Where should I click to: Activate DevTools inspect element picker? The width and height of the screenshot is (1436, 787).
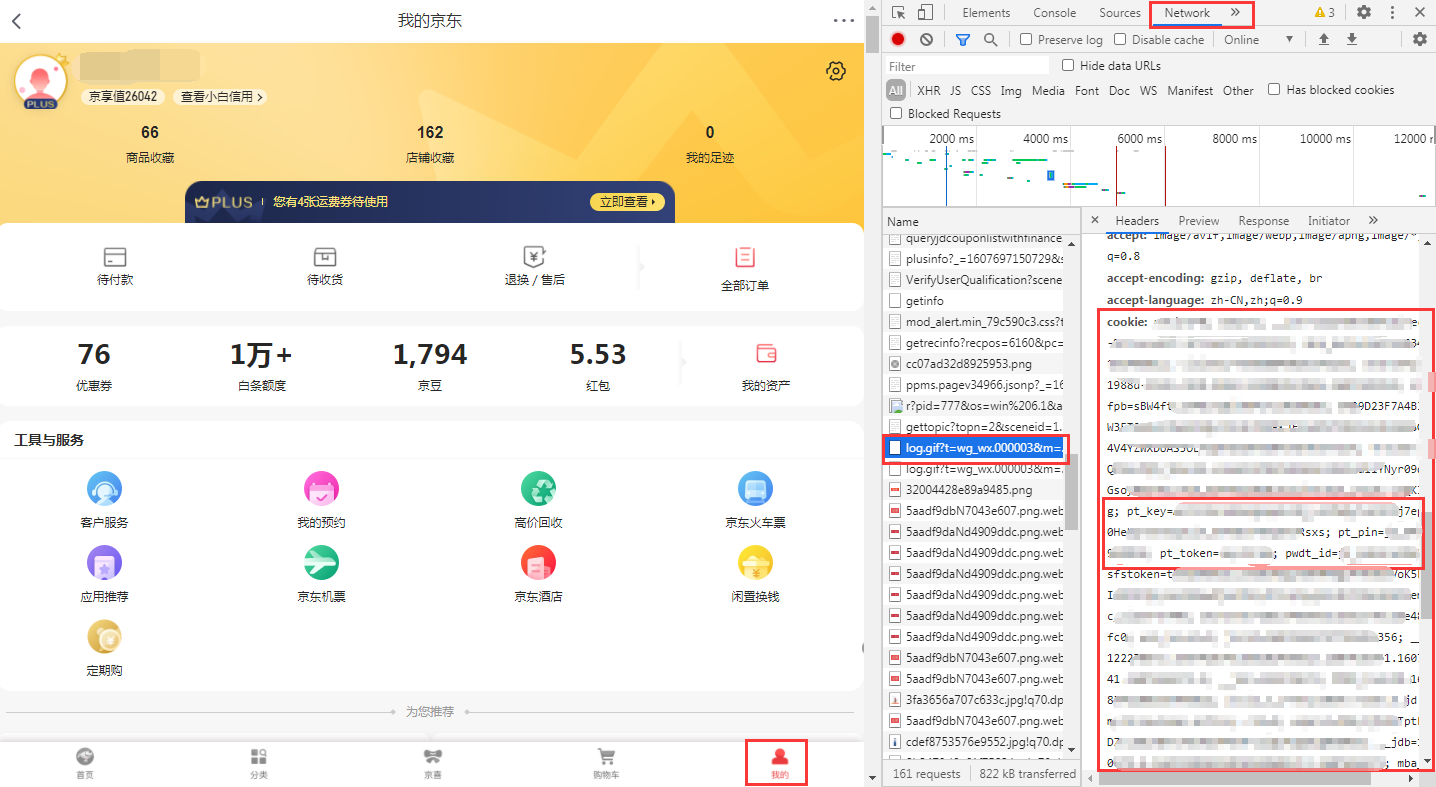(x=899, y=13)
